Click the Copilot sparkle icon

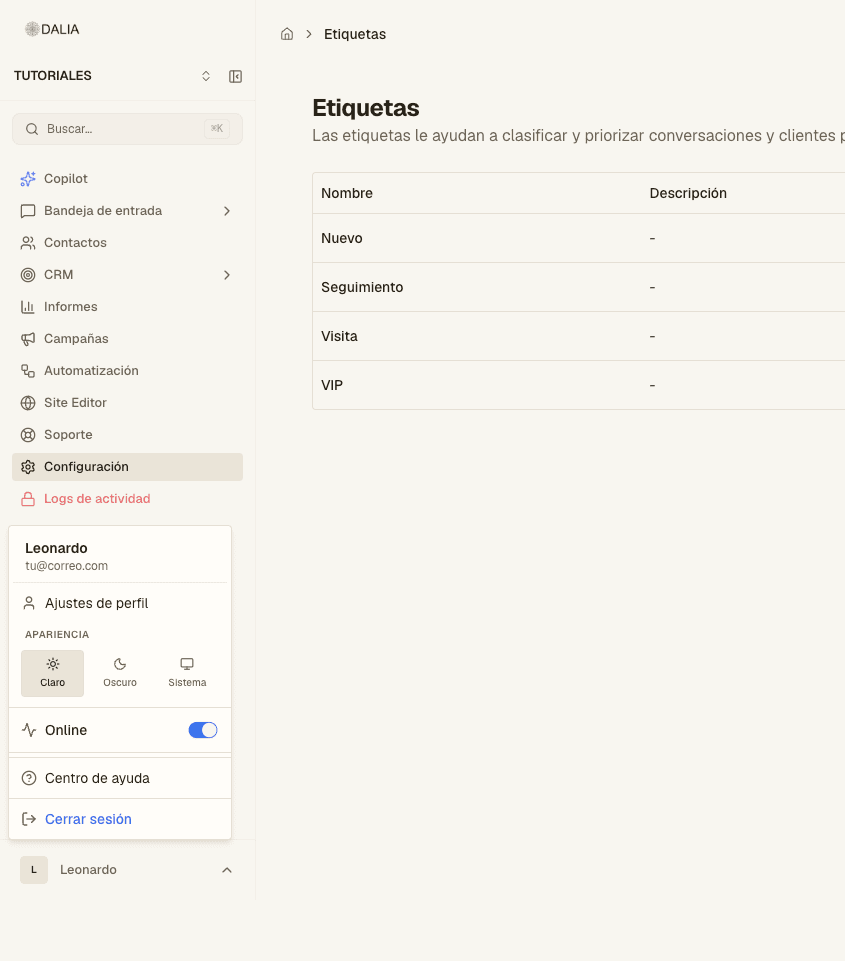(28, 178)
